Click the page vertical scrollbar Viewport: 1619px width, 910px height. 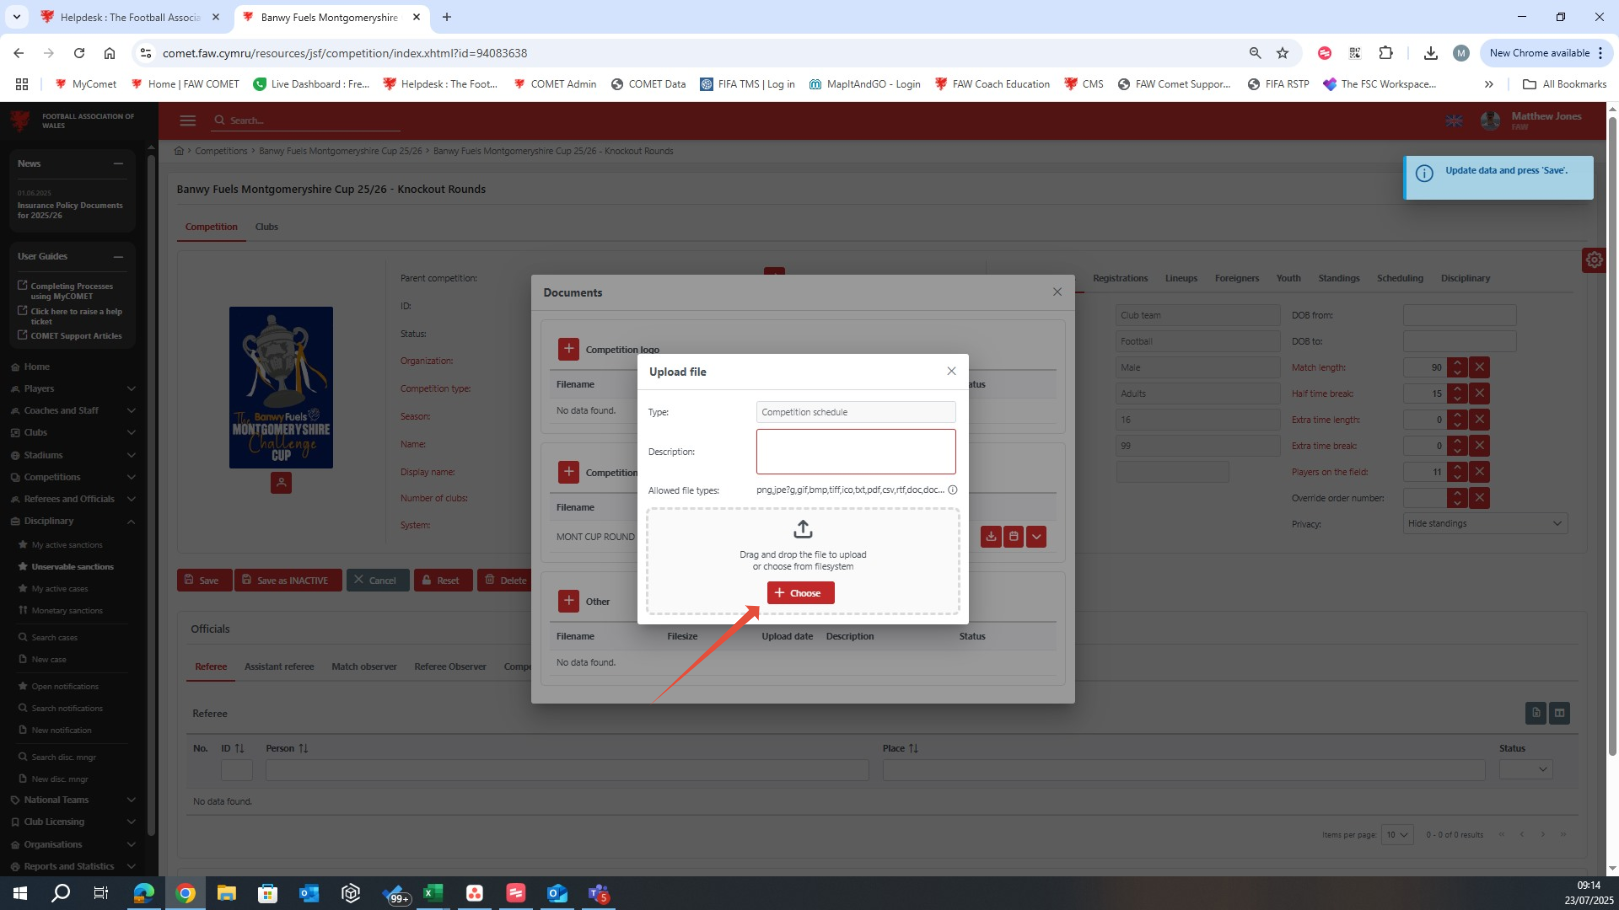[1612, 435]
